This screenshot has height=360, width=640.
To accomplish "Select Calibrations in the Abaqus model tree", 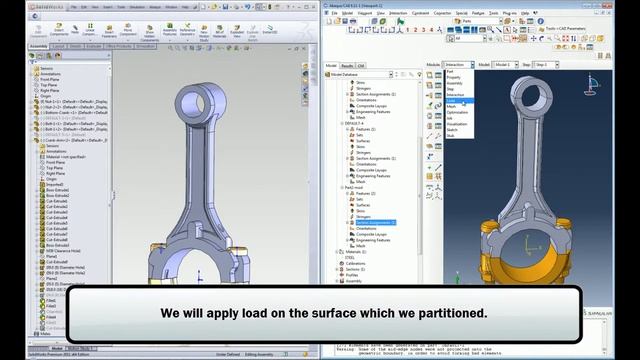I will [355, 264].
